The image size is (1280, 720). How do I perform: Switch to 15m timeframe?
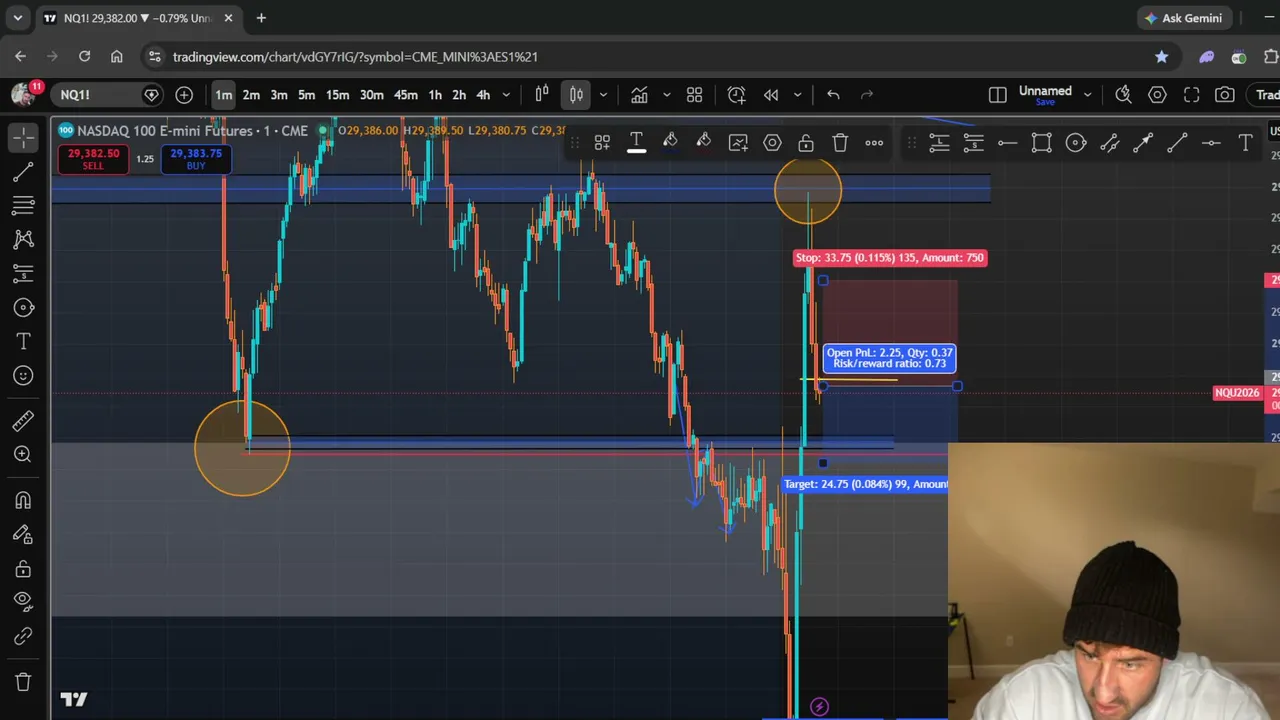[x=337, y=95]
